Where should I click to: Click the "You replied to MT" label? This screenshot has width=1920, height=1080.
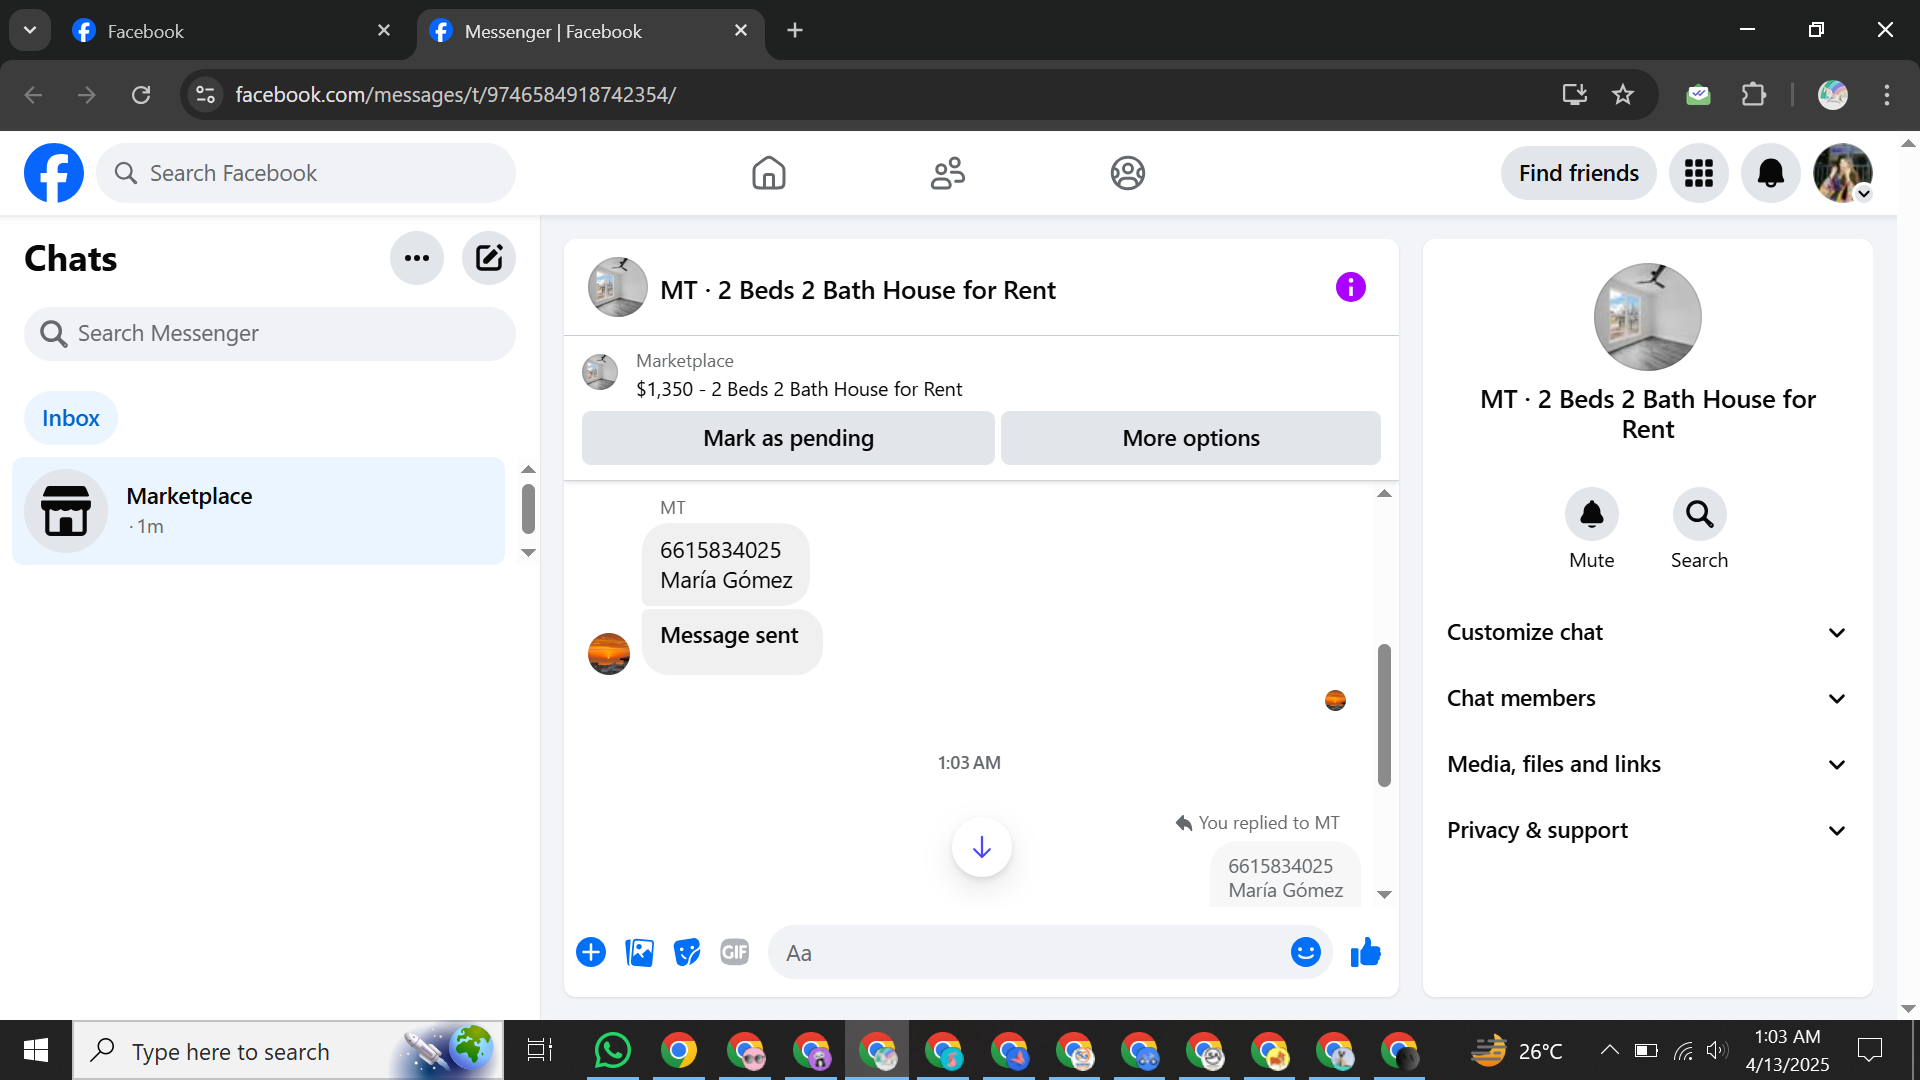pos(1269,822)
